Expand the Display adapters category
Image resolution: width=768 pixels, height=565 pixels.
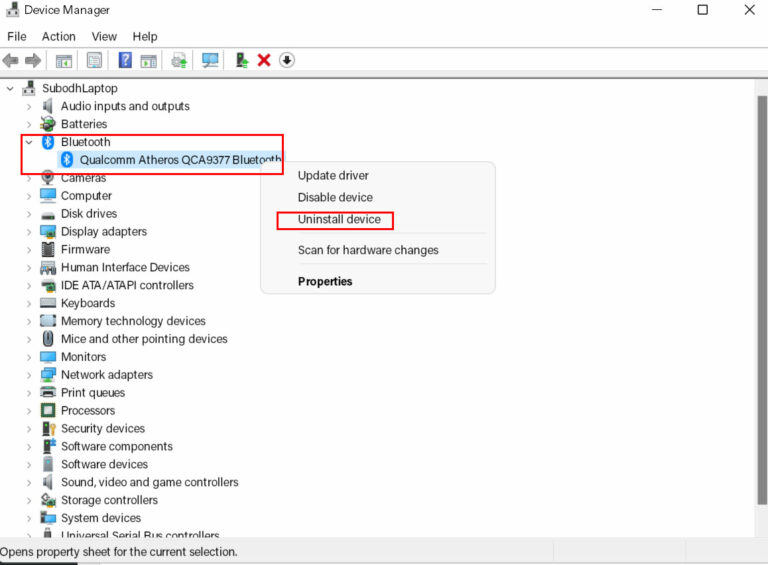[x=29, y=232]
